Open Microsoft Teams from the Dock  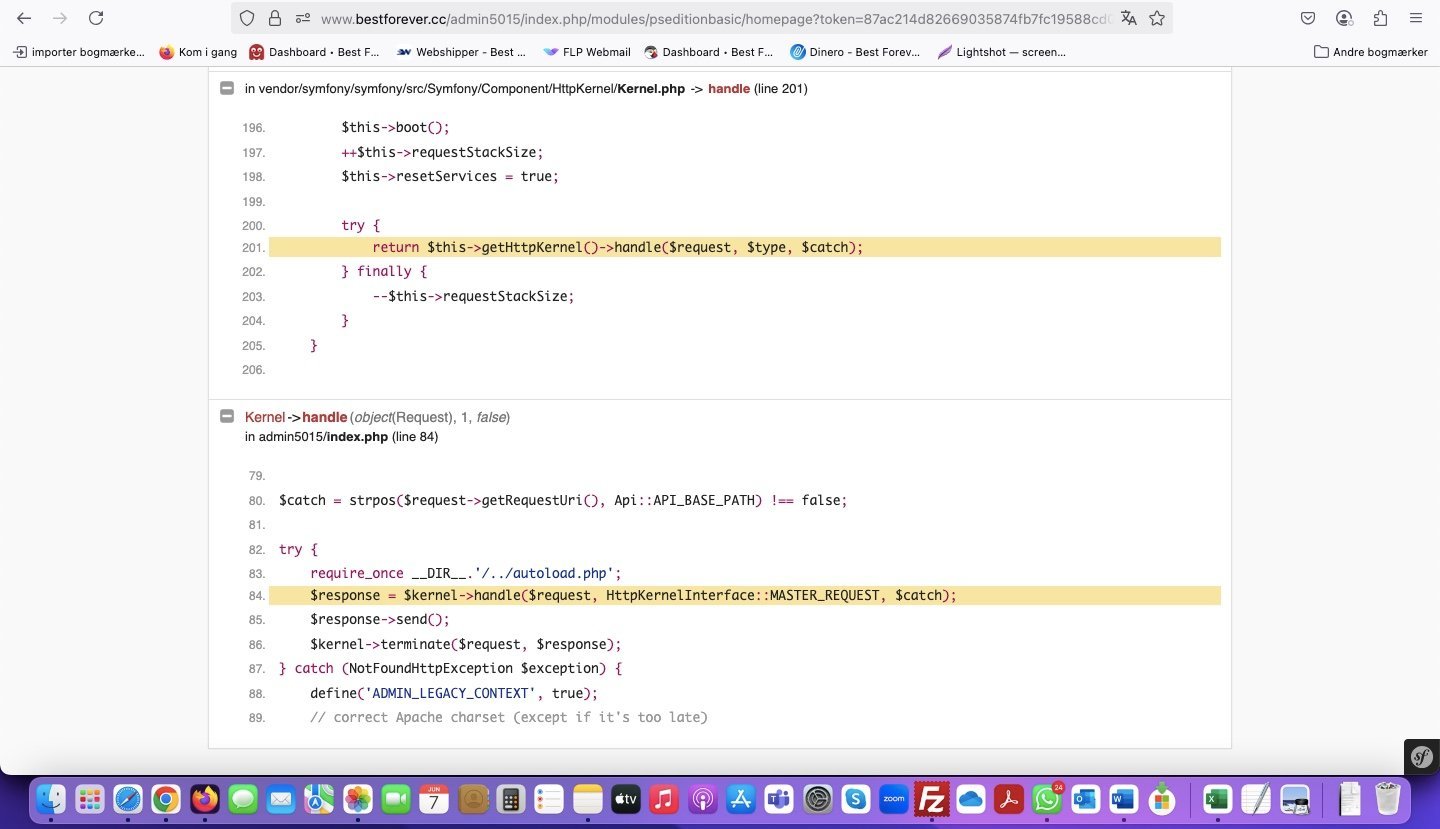(x=779, y=799)
